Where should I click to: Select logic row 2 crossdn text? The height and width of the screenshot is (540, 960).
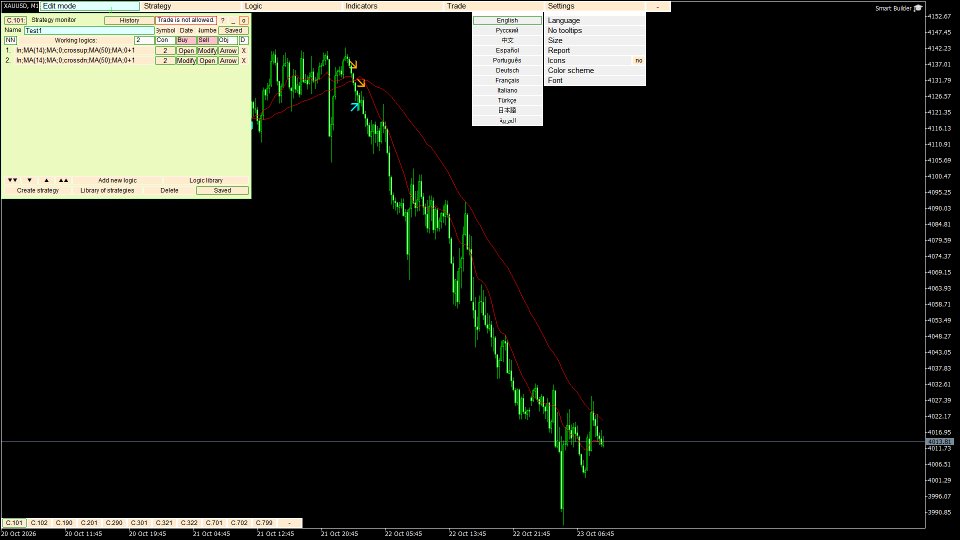click(x=75, y=61)
